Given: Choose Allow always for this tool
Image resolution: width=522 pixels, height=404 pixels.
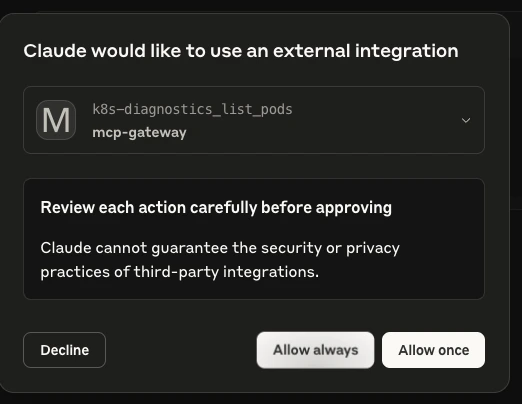Looking at the screenshot, I should [x=315, y=350].
